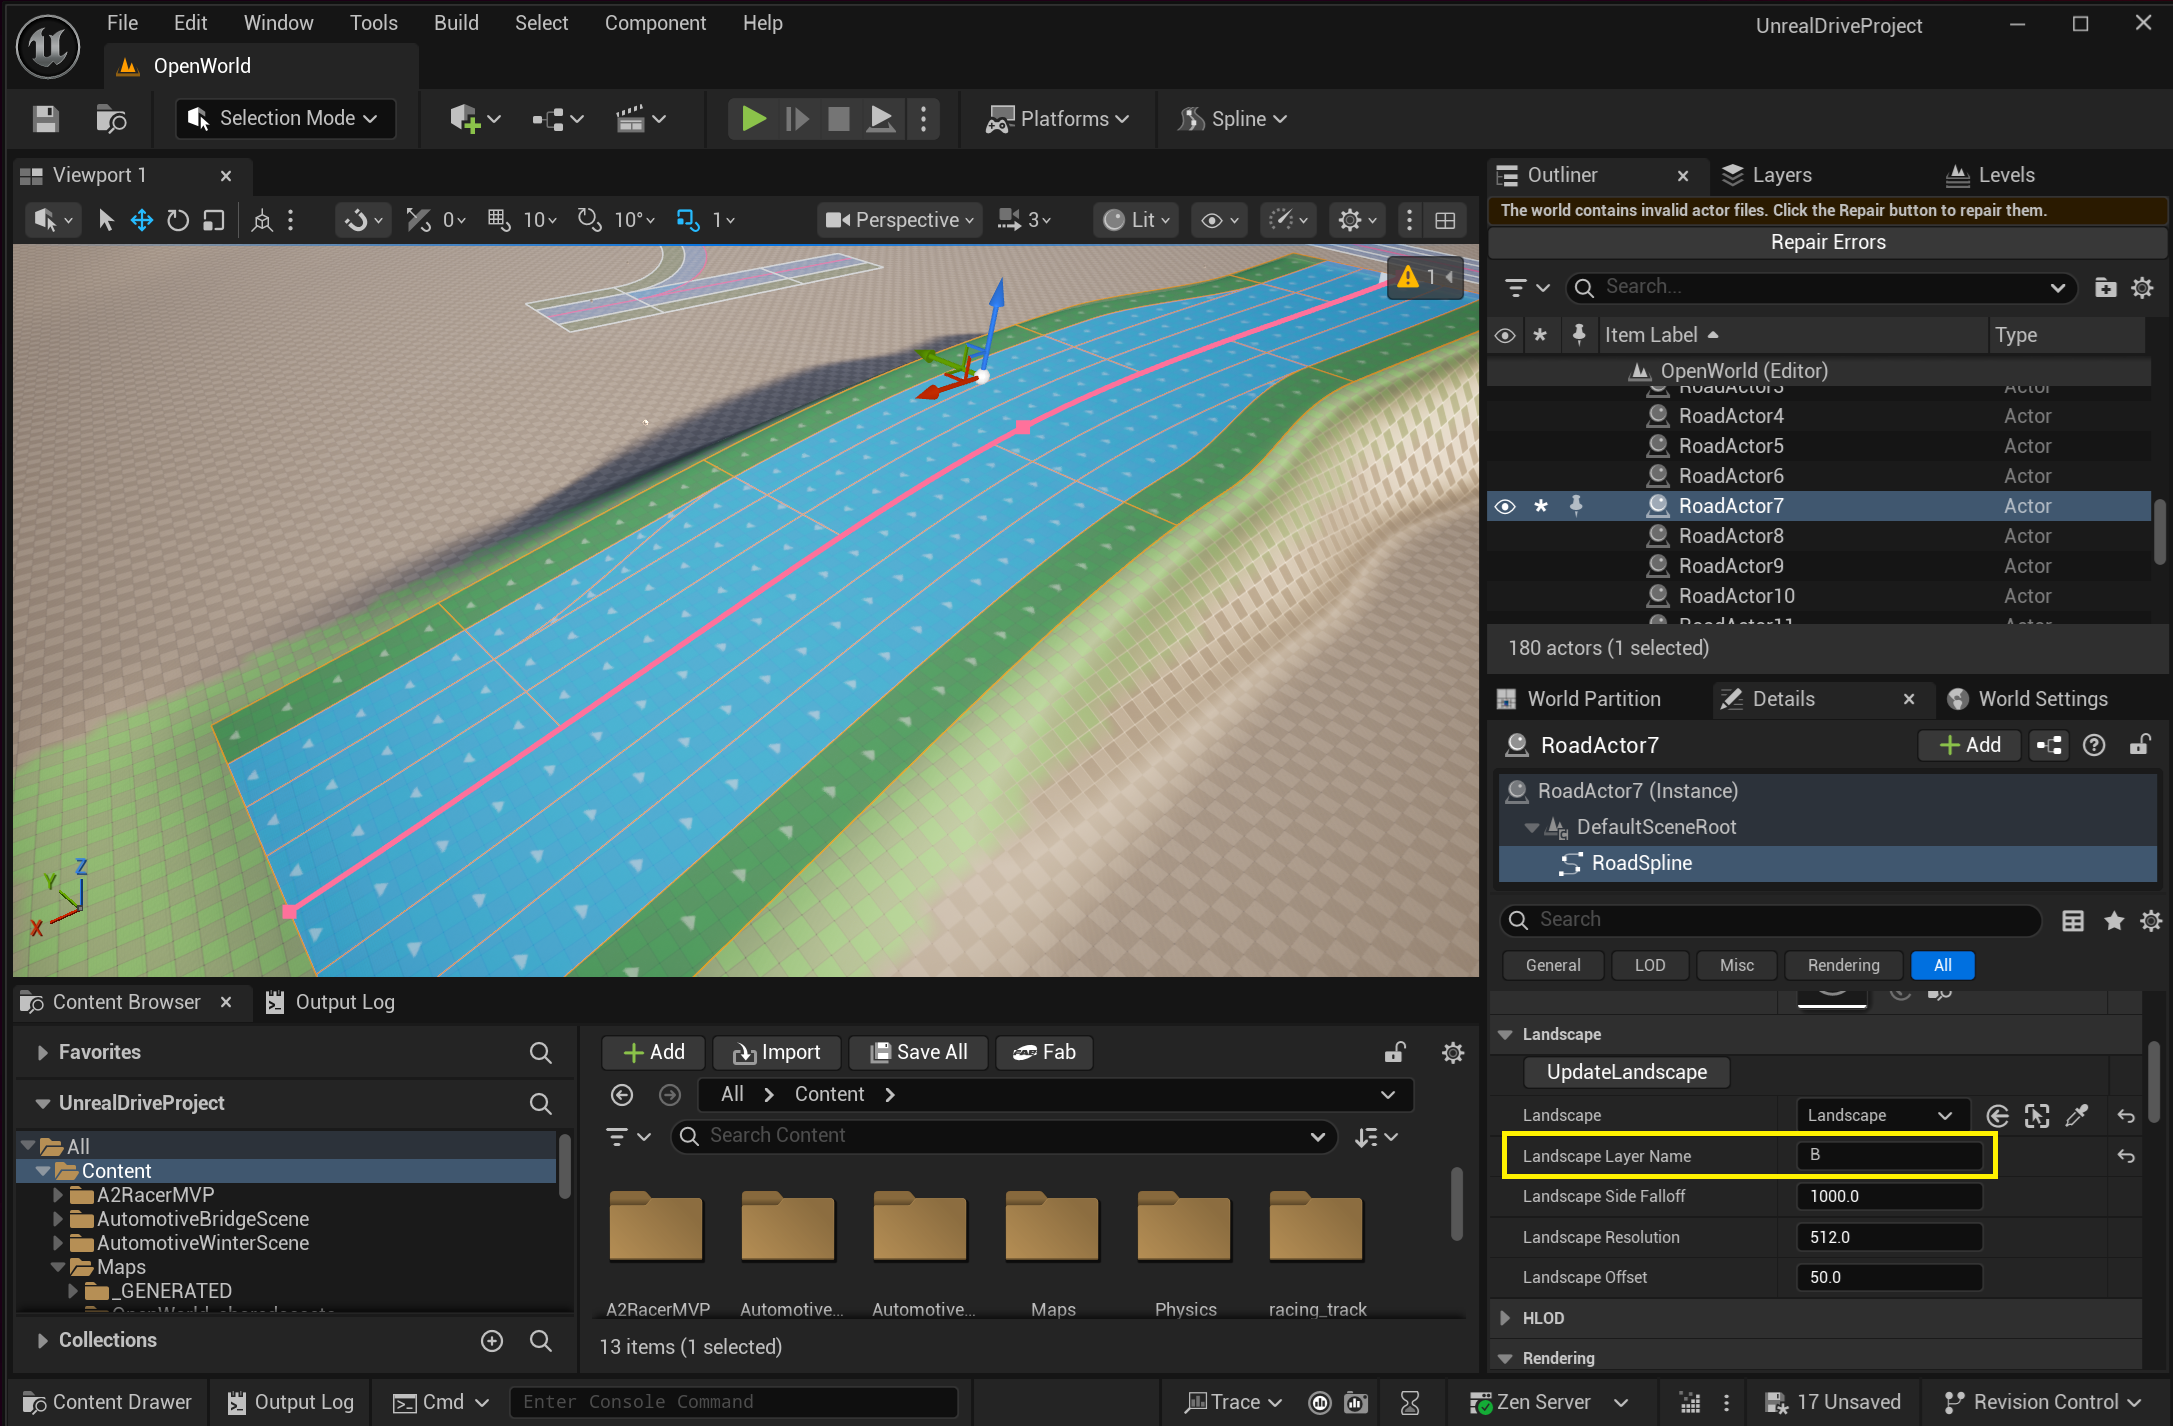Save the current level with the floppy icon
Image resolution: width=2173 pixels, height=1426 pixels.
pyautogui.click(x=45, y=119)
